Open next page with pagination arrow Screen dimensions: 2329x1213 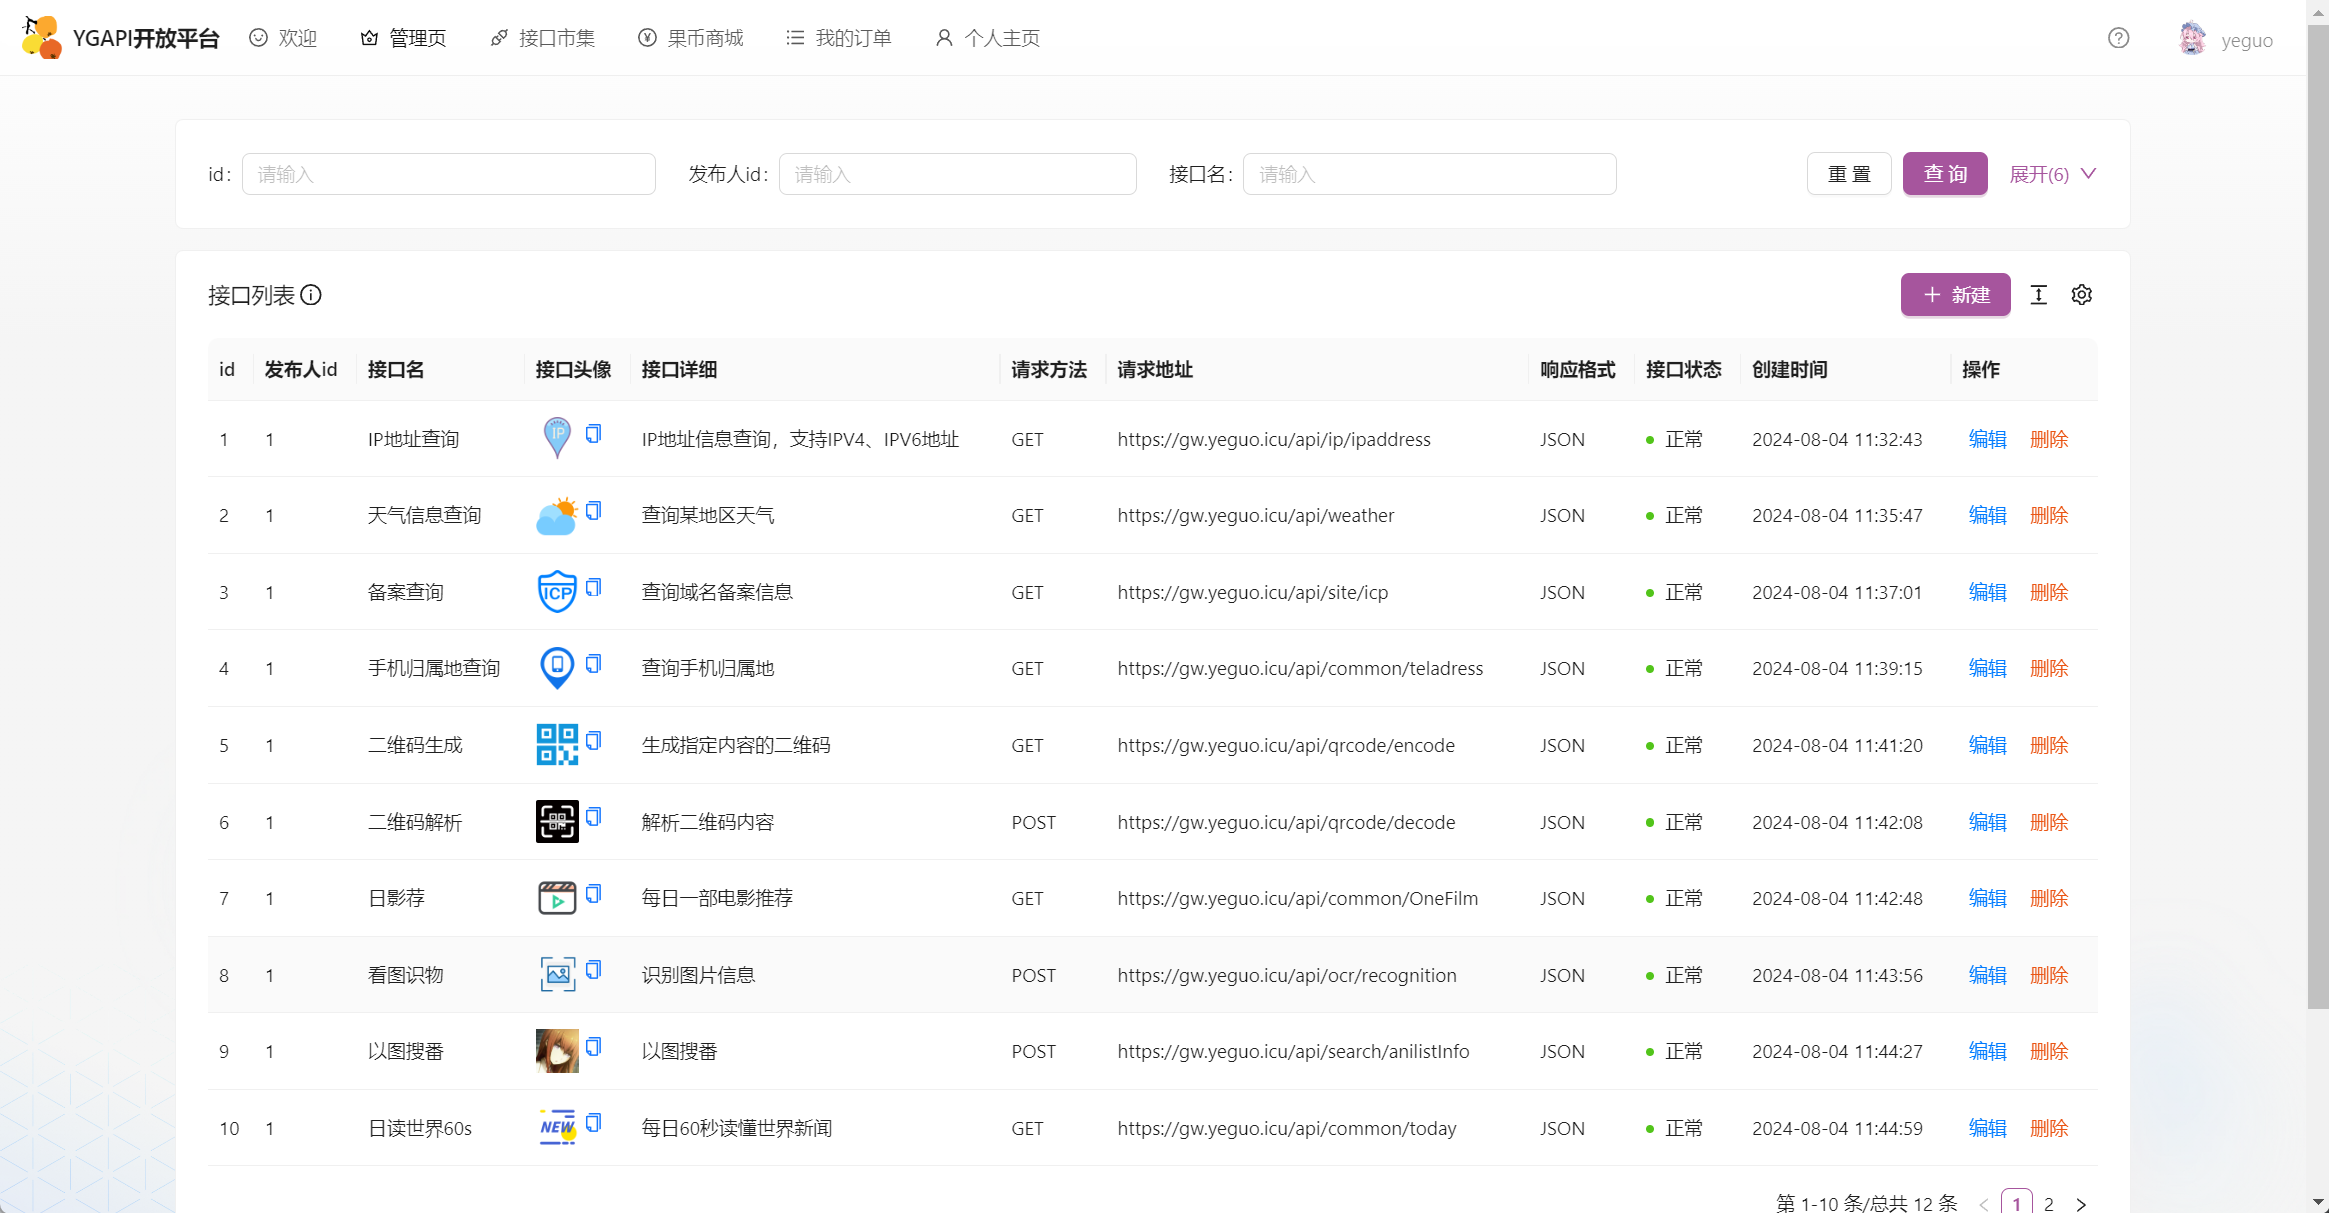tap(2081, 1203)
